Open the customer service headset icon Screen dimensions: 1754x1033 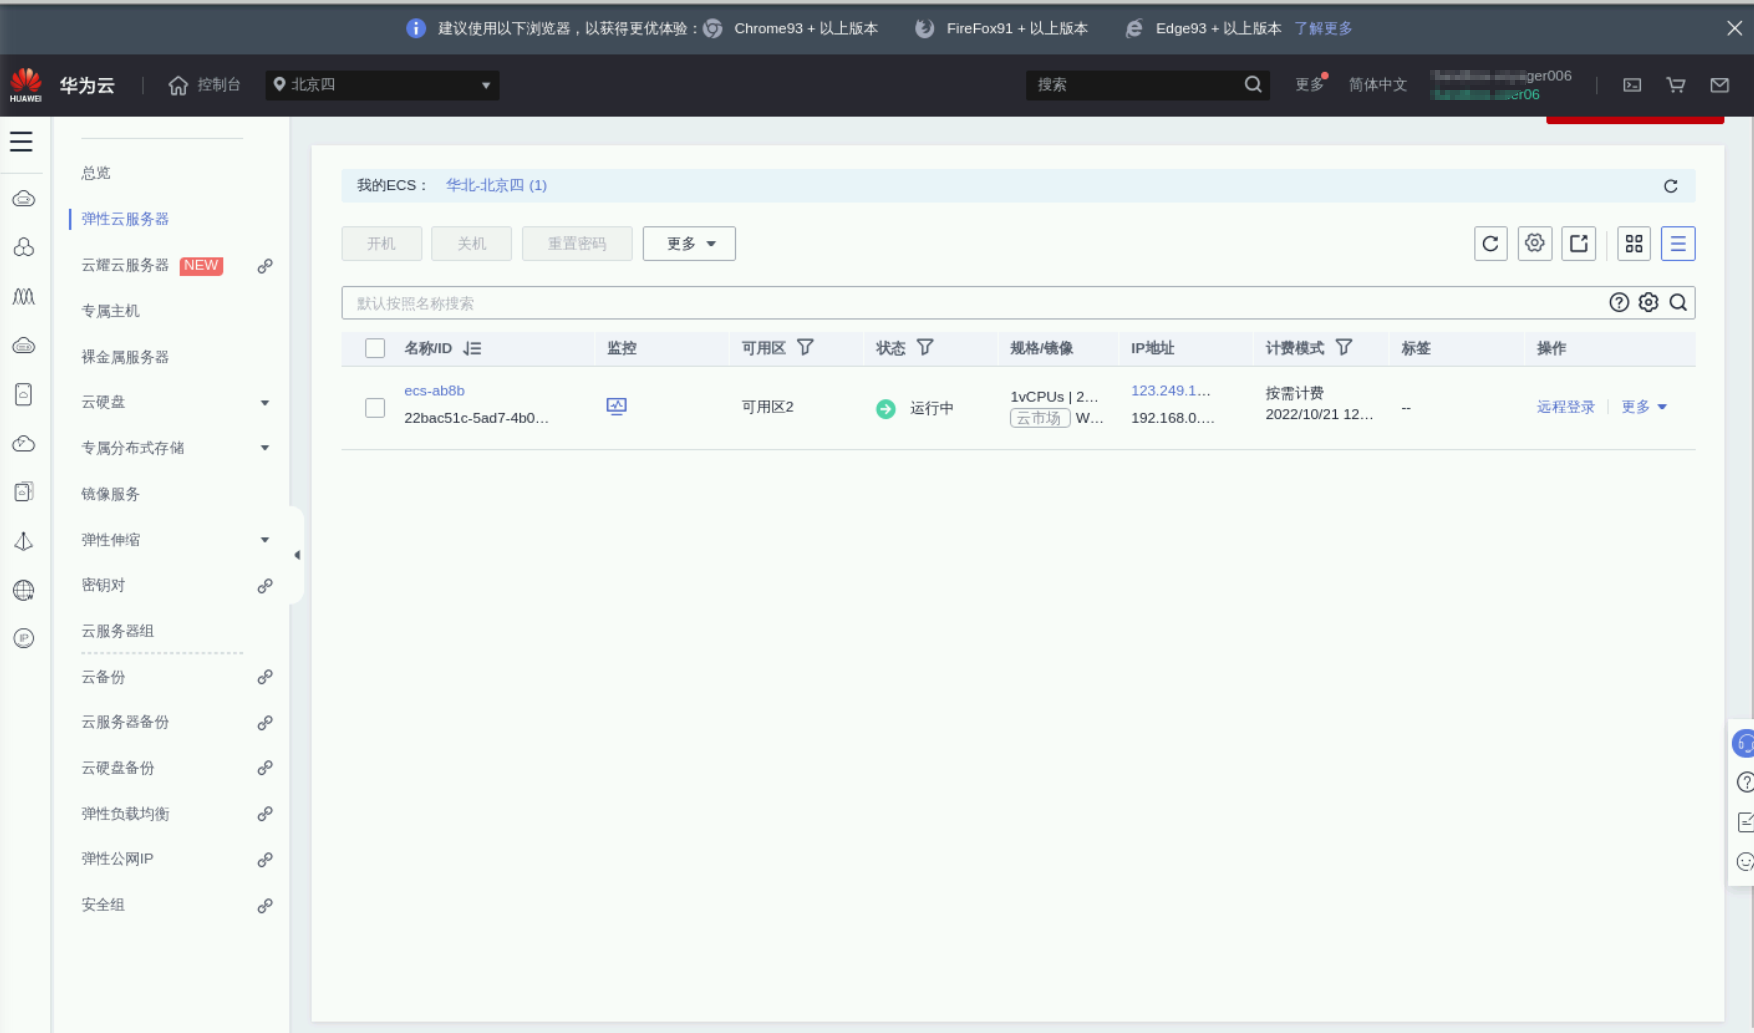(x=1743, y=744)
